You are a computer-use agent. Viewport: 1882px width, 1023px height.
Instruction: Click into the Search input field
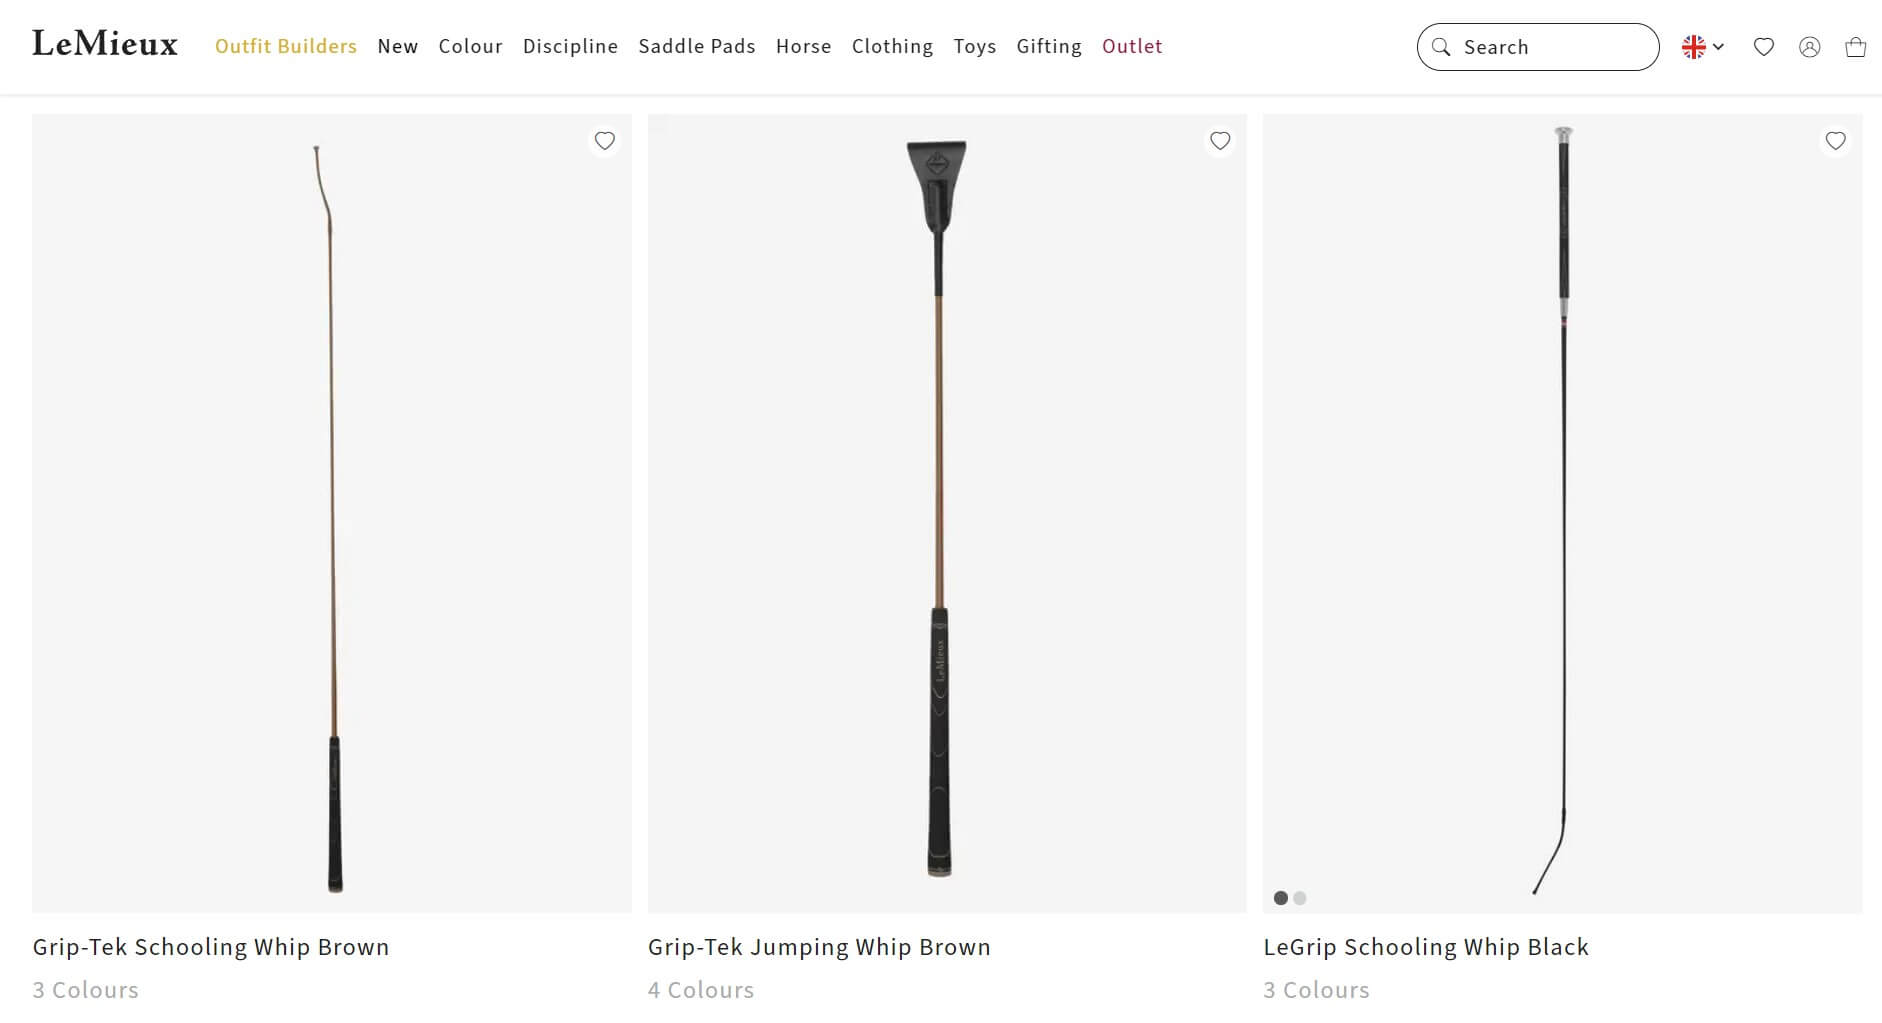1550,47
